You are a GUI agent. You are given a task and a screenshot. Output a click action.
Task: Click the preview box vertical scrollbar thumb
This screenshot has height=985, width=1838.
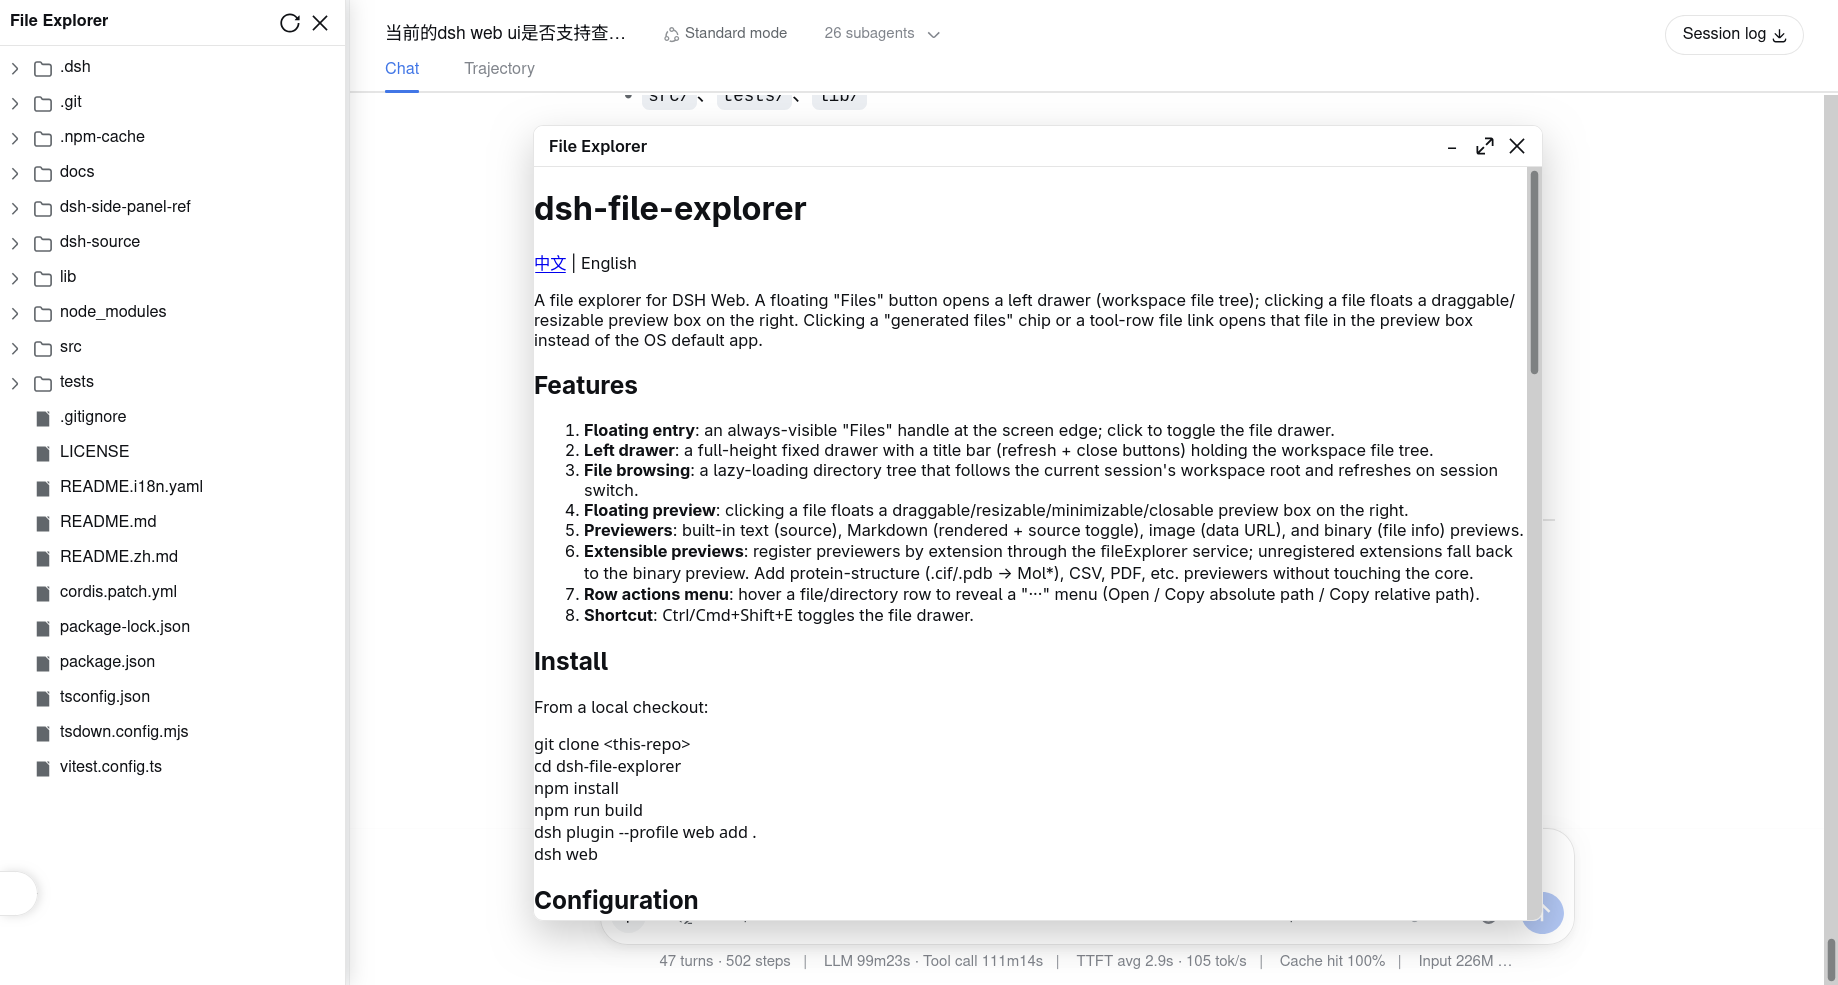pyautogui.click(x=1534, y=272)
